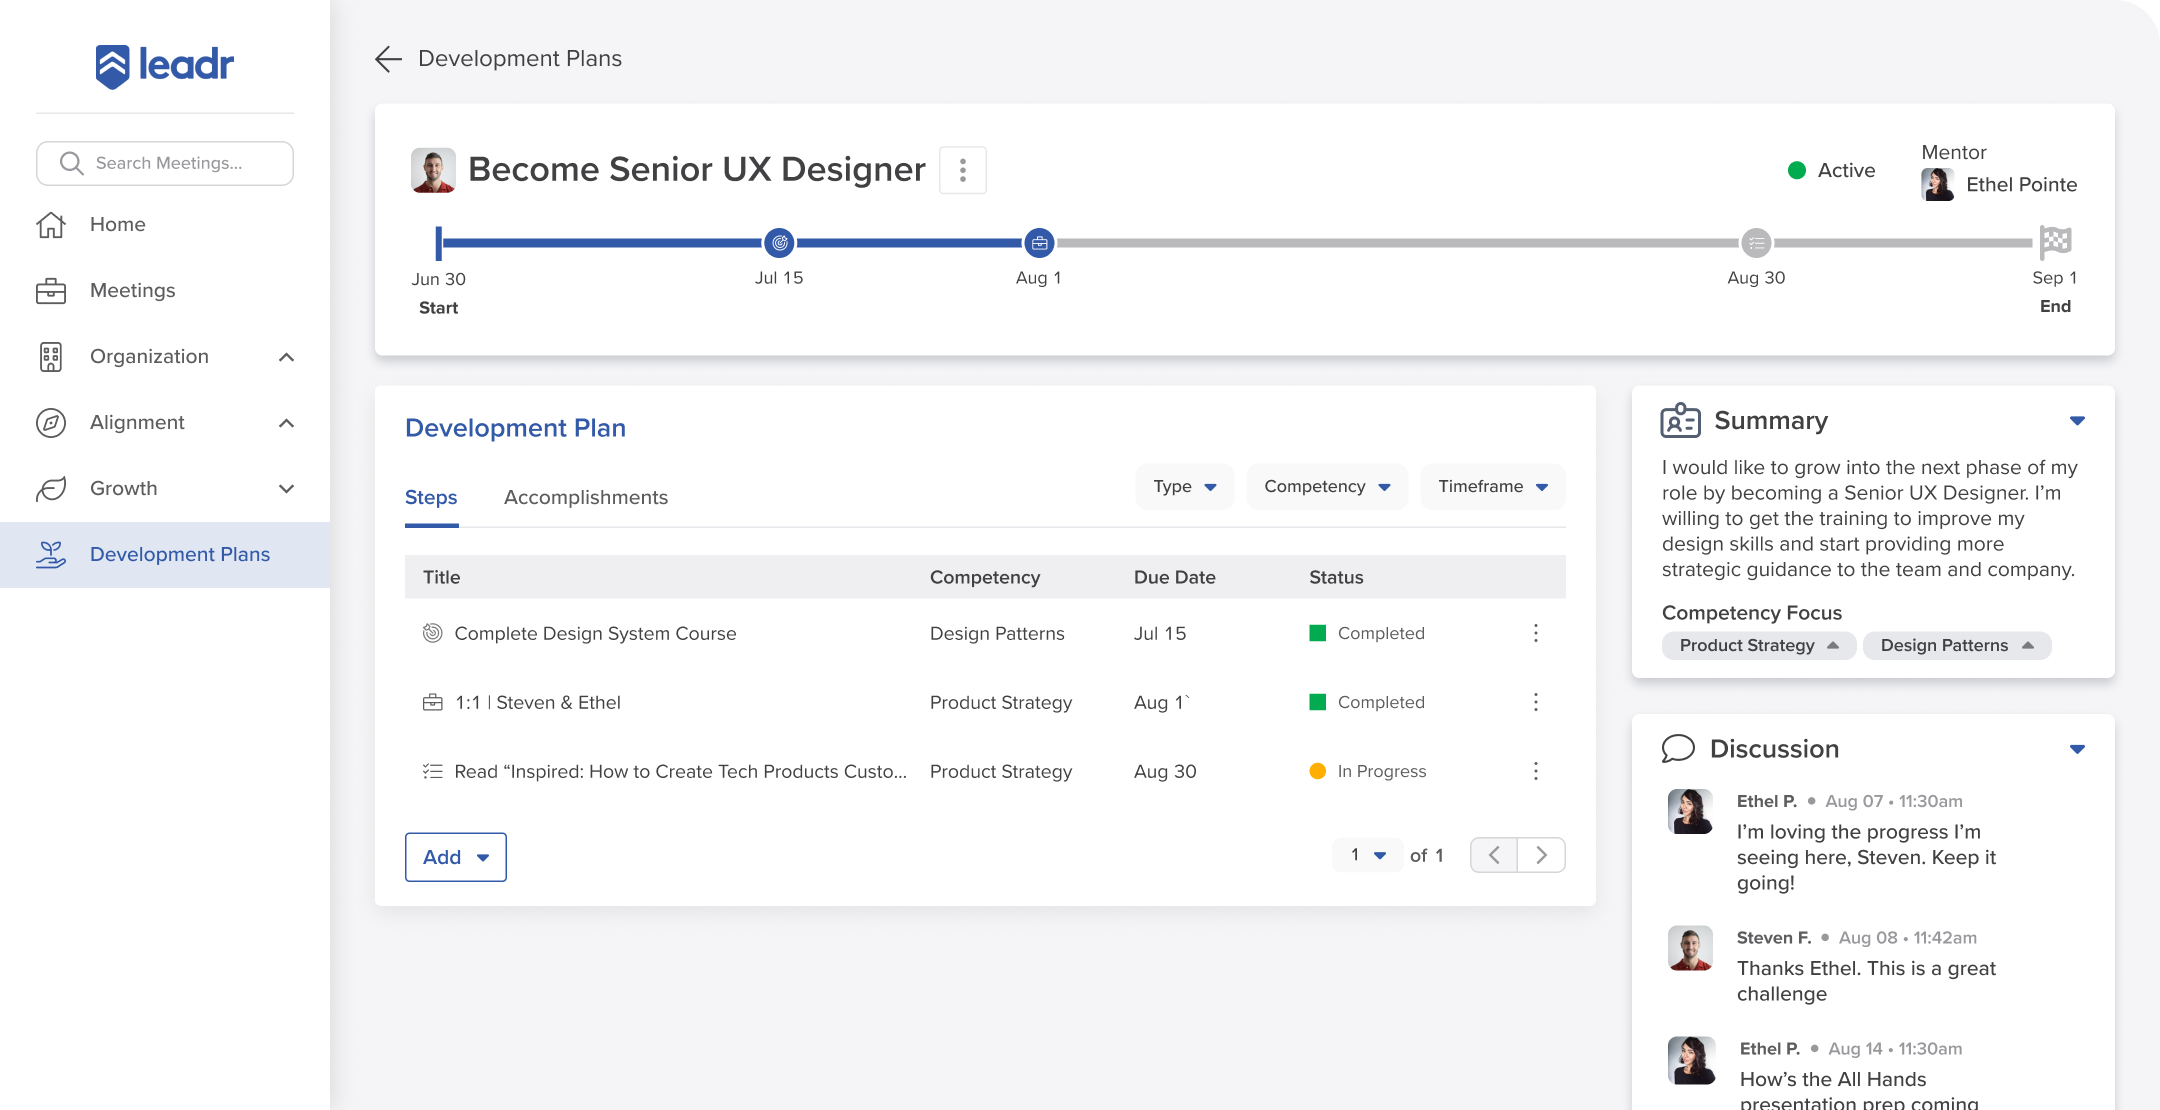Expand the Growth menu chevron

(x=287, y=489)
